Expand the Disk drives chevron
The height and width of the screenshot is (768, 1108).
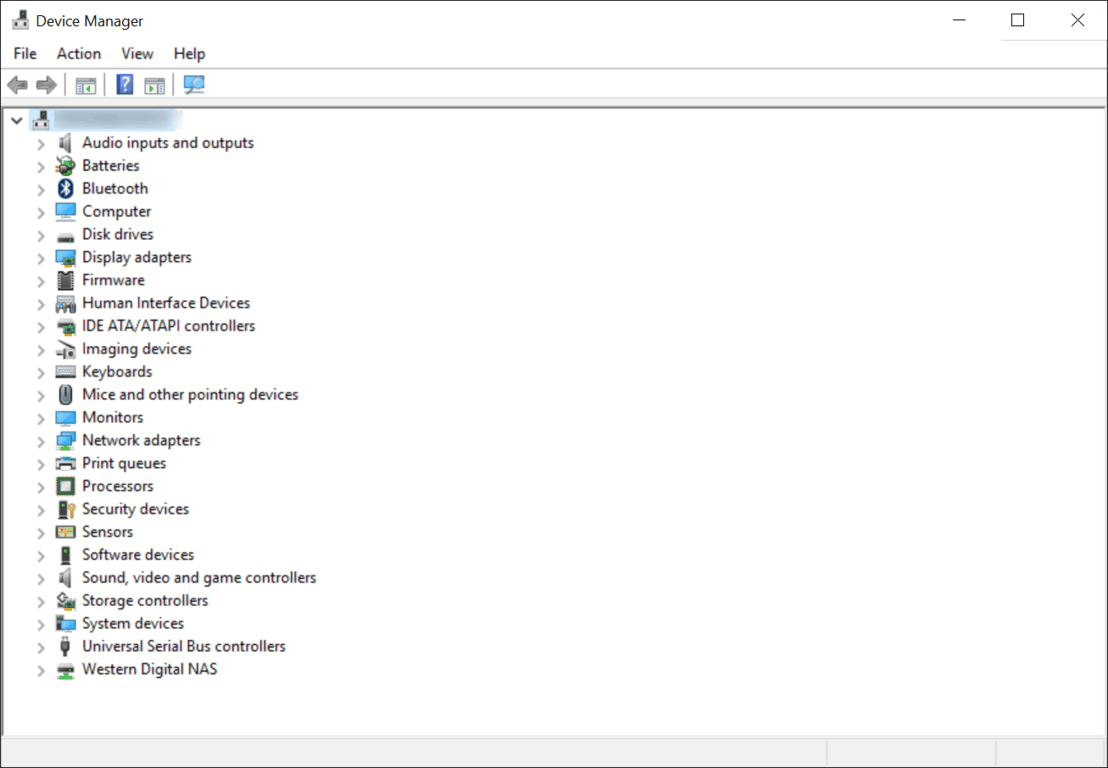coord(41,235)
